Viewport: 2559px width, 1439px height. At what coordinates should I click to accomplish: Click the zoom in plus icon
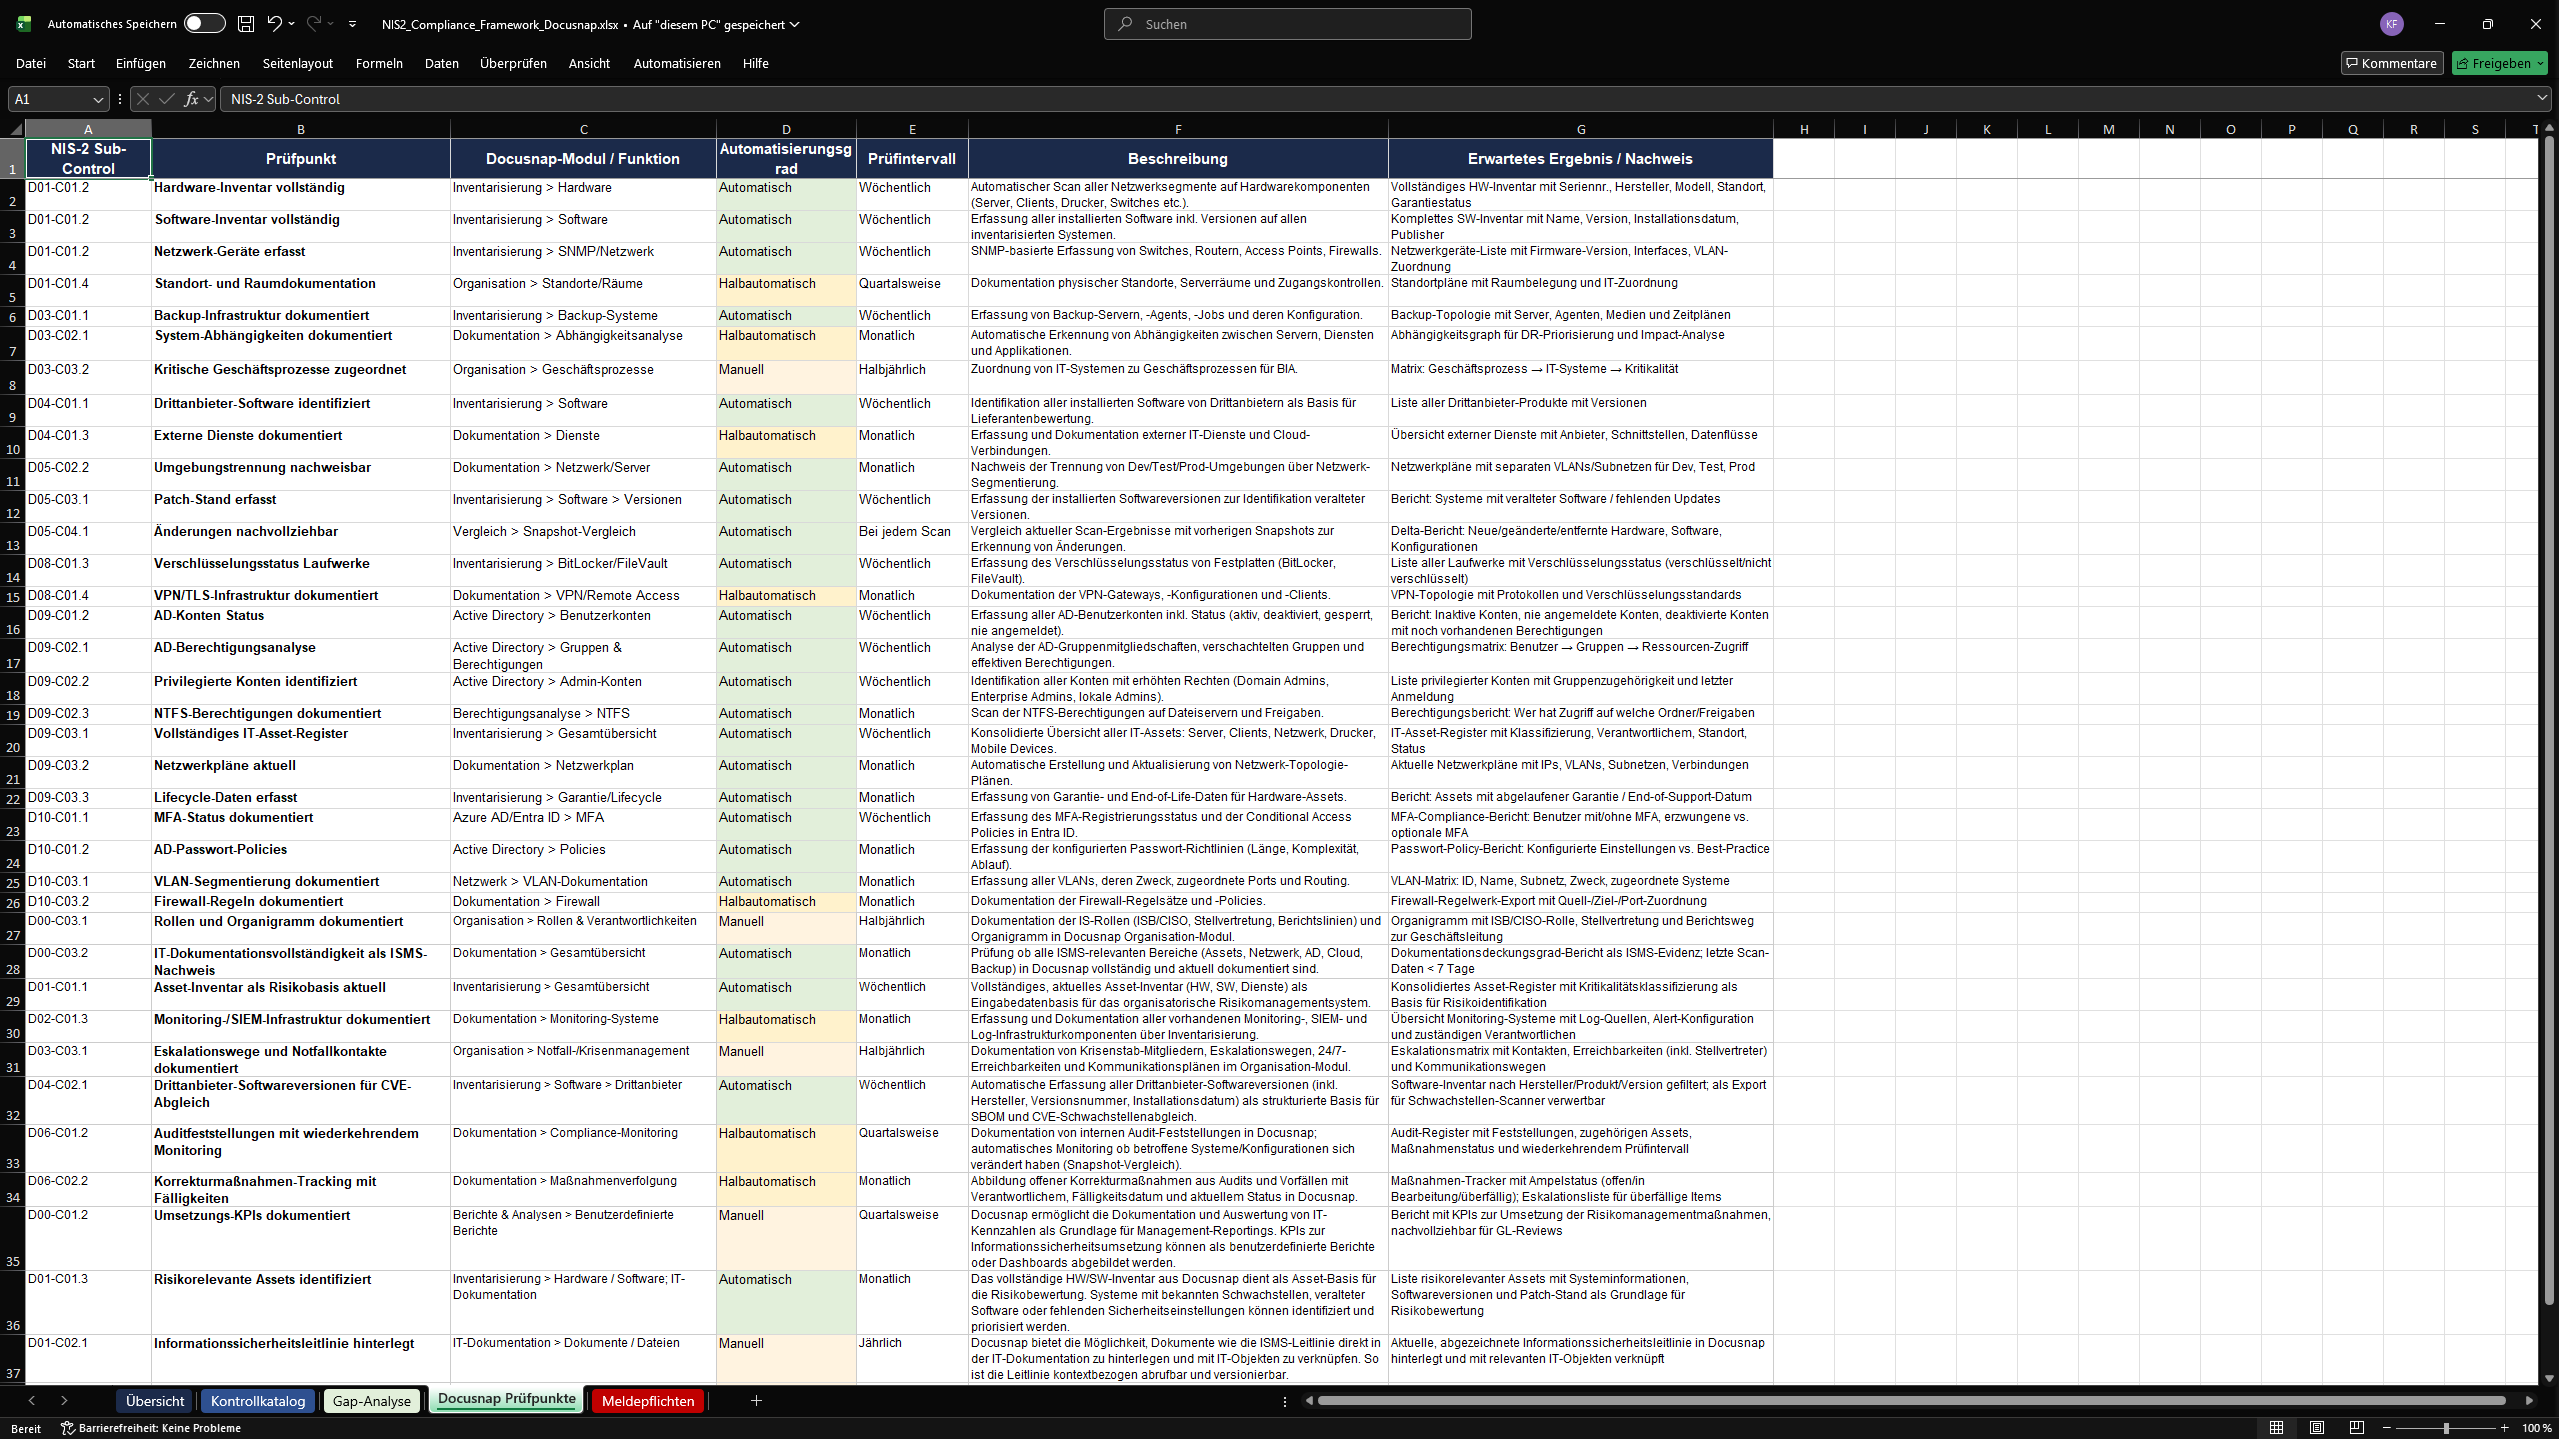tap(2504, 1427)
